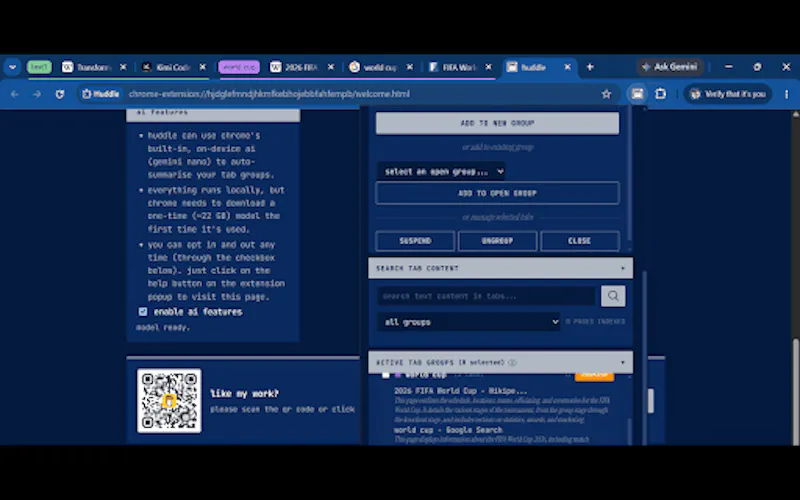800x500 pixels.
Task: Open a new browser tab
Action: pyautogui.click(x=590, y=67)
